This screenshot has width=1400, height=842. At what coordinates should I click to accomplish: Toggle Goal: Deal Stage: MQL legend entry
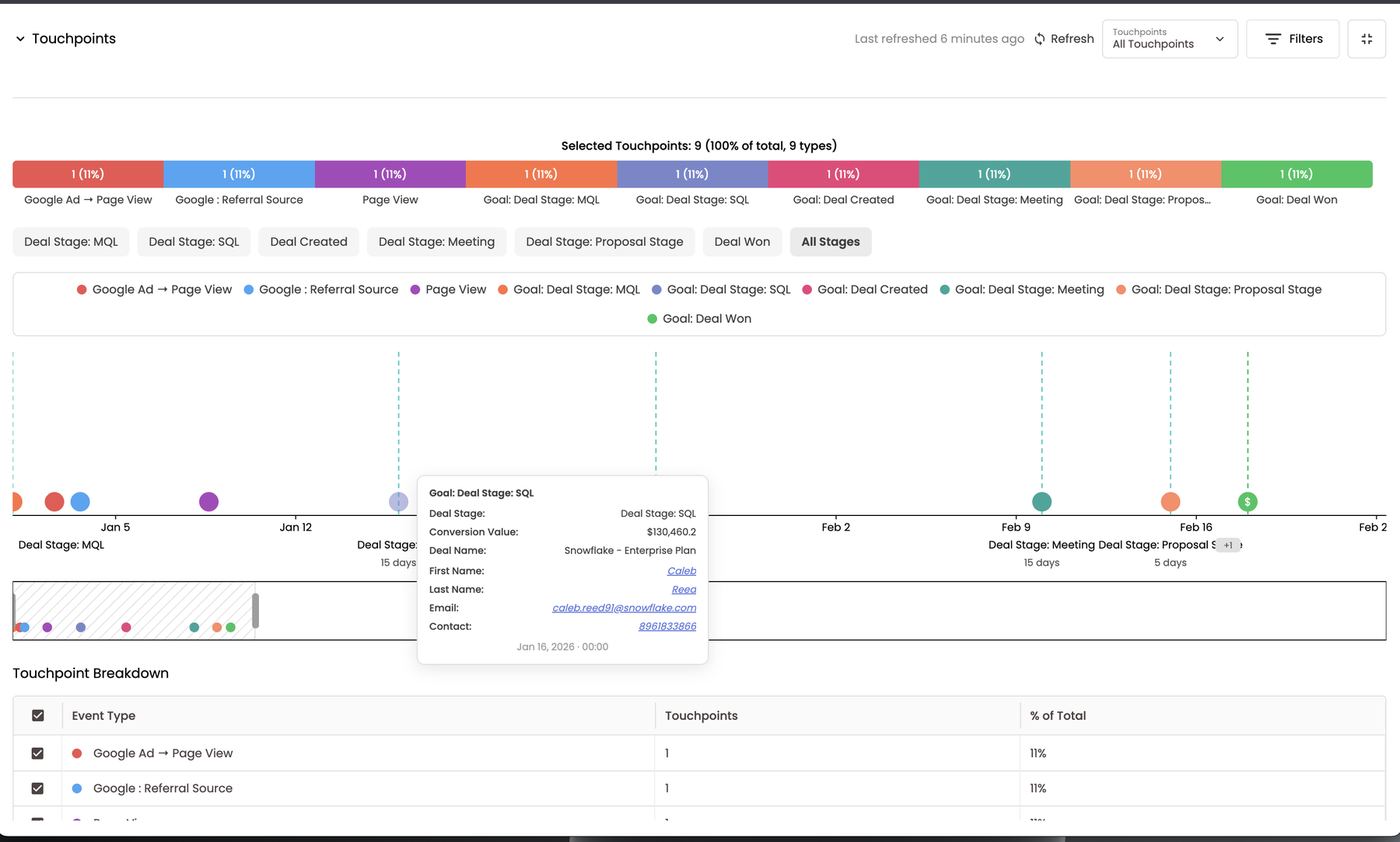pyautogui.click(x=569, y=290)
